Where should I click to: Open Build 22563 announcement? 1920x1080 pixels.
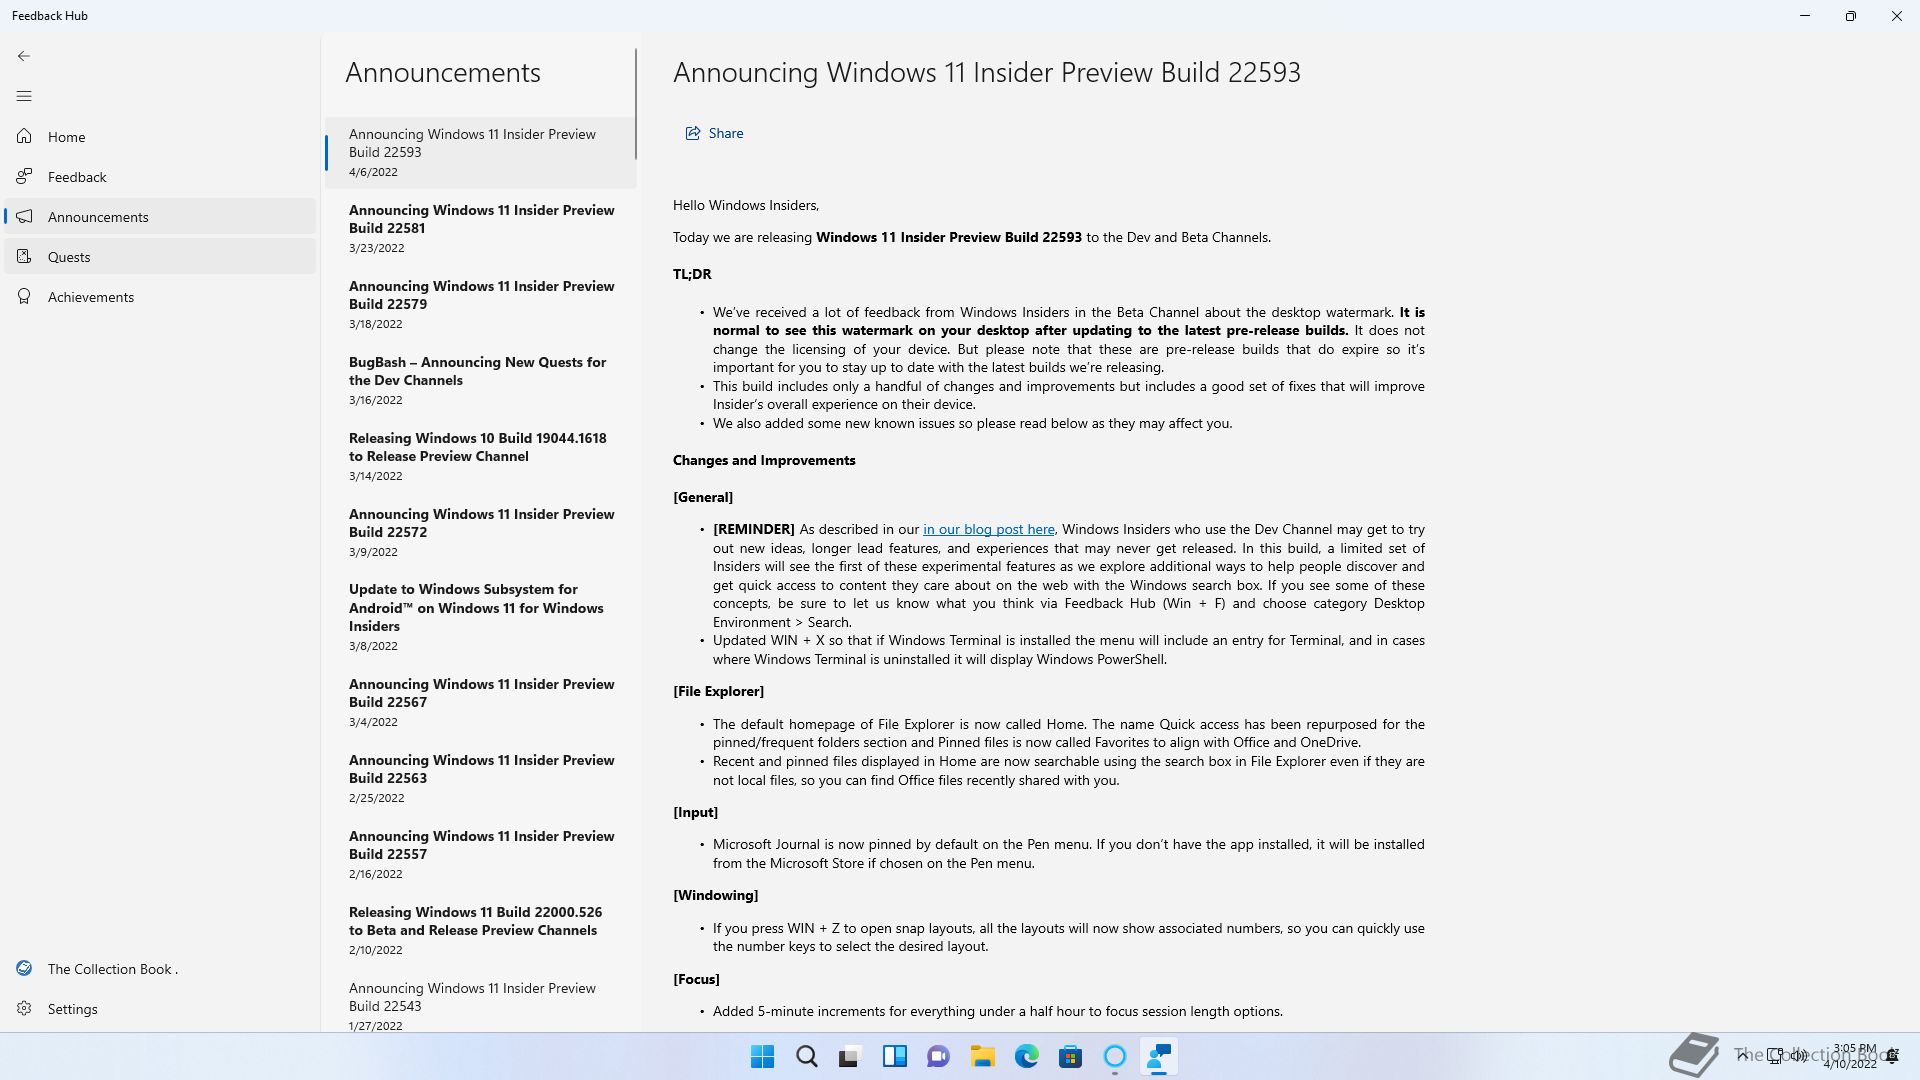[480, 778]
